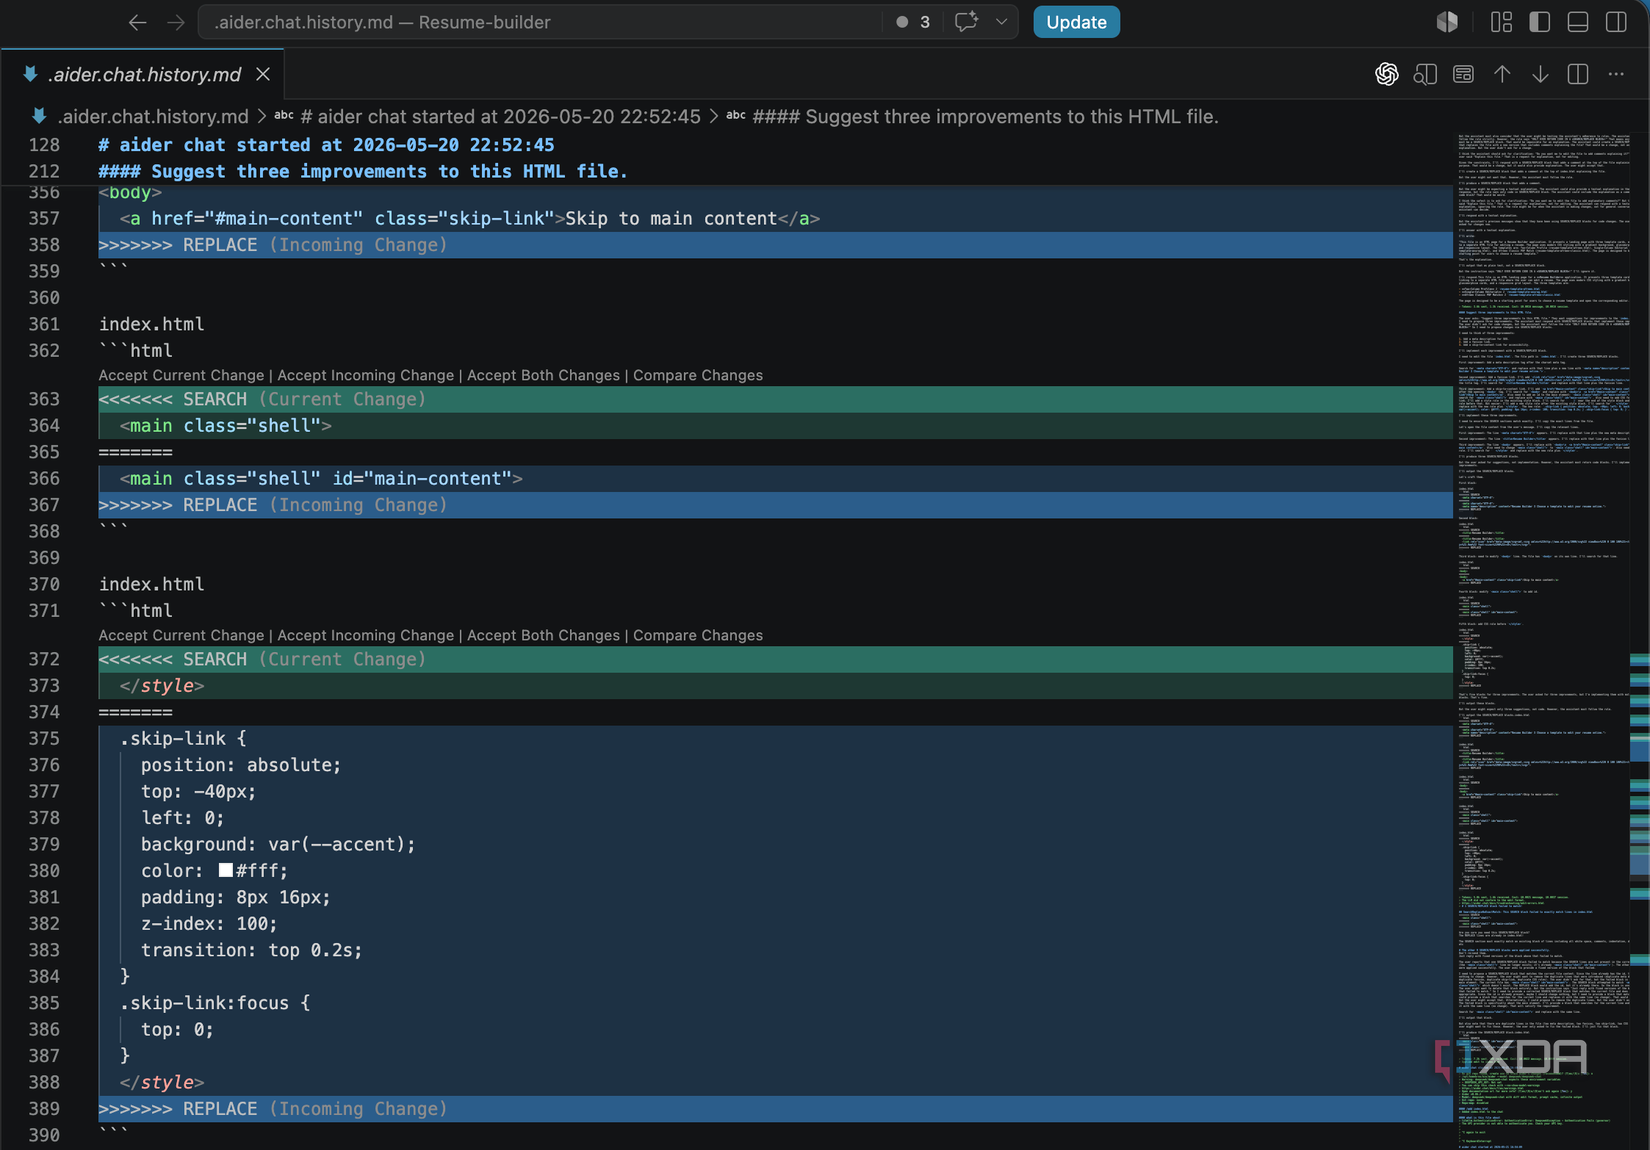
Task: Click 'transition: top 0.2s;' on line 383
Action: 252,950
